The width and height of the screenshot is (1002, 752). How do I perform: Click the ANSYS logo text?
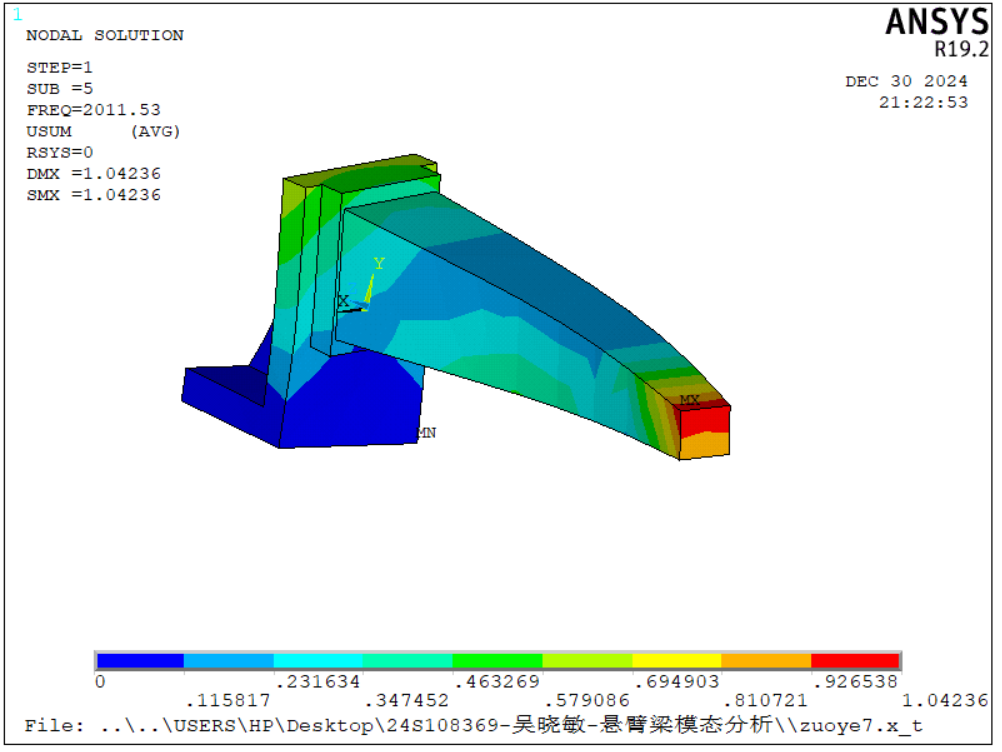[x=937, y=22]
